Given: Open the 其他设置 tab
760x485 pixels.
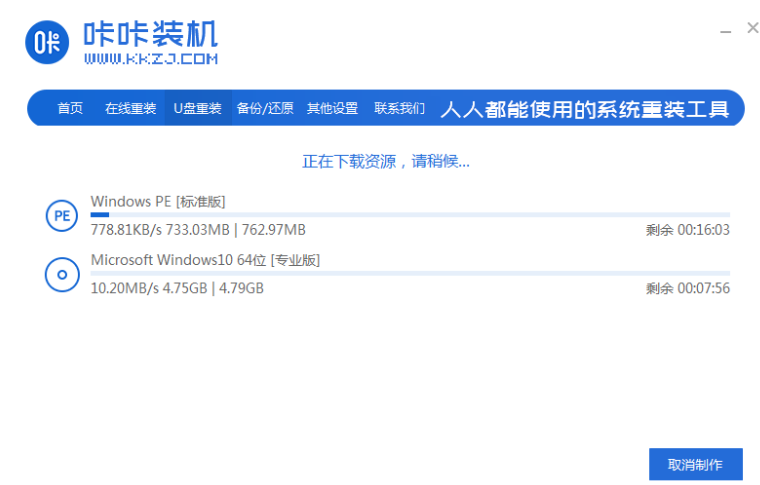Looking at the screenshot, I should (x=332, y=108).
